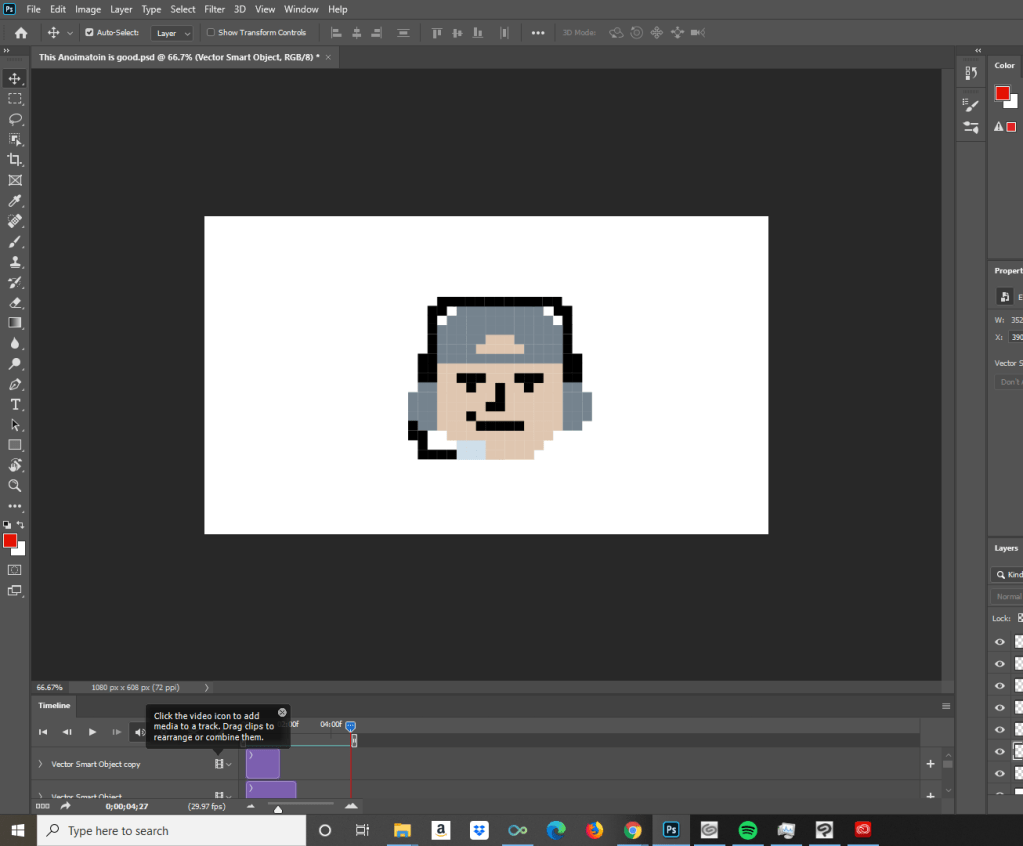Enable Show Transform Controls checkbox
The width and height of the screenshot is (1023, 846).
[x=210, y=33]
